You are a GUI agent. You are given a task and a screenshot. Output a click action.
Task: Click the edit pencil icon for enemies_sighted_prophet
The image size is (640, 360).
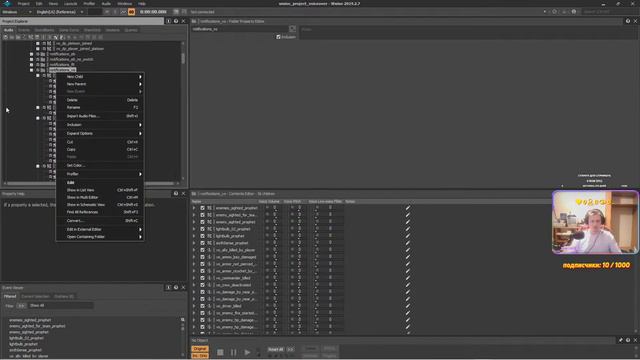[x=407, y=208]
